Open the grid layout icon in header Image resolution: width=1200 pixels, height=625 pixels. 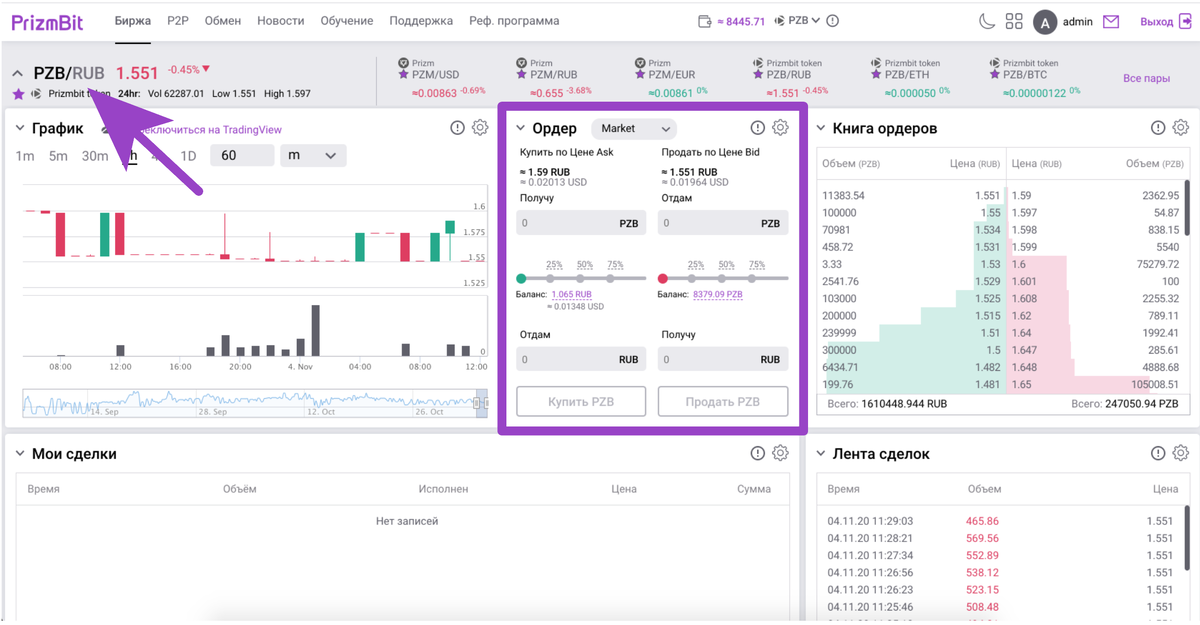coord(1014,21)
